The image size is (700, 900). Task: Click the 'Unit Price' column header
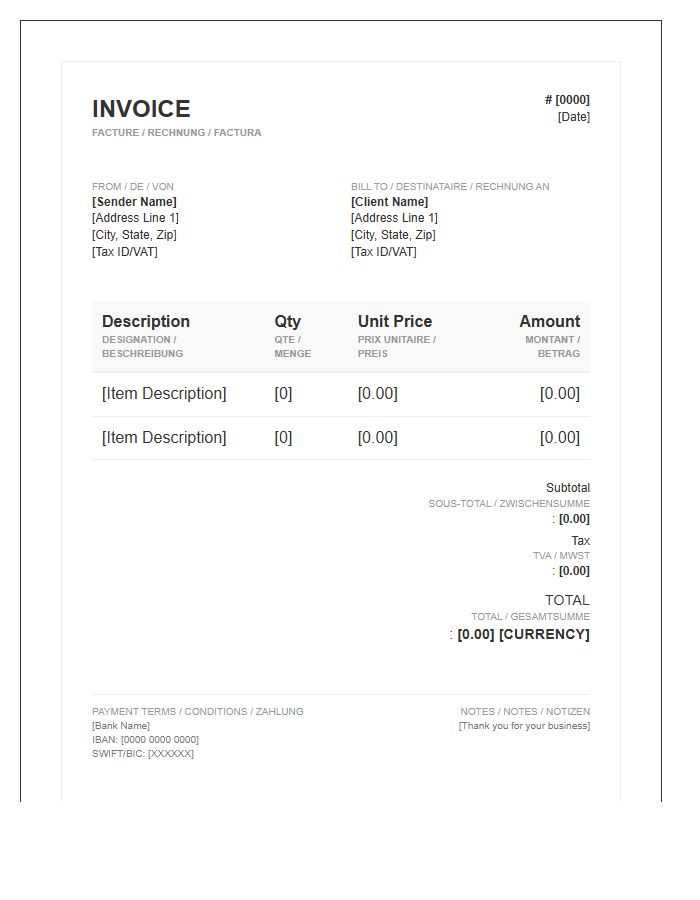pyautogui.click(x=395, y=321)
